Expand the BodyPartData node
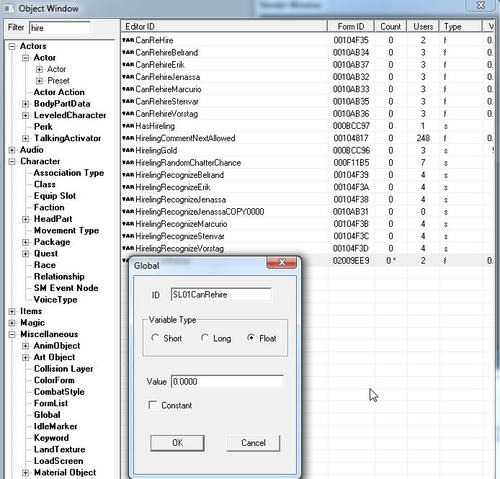500x479 pixels. [26, 104]
